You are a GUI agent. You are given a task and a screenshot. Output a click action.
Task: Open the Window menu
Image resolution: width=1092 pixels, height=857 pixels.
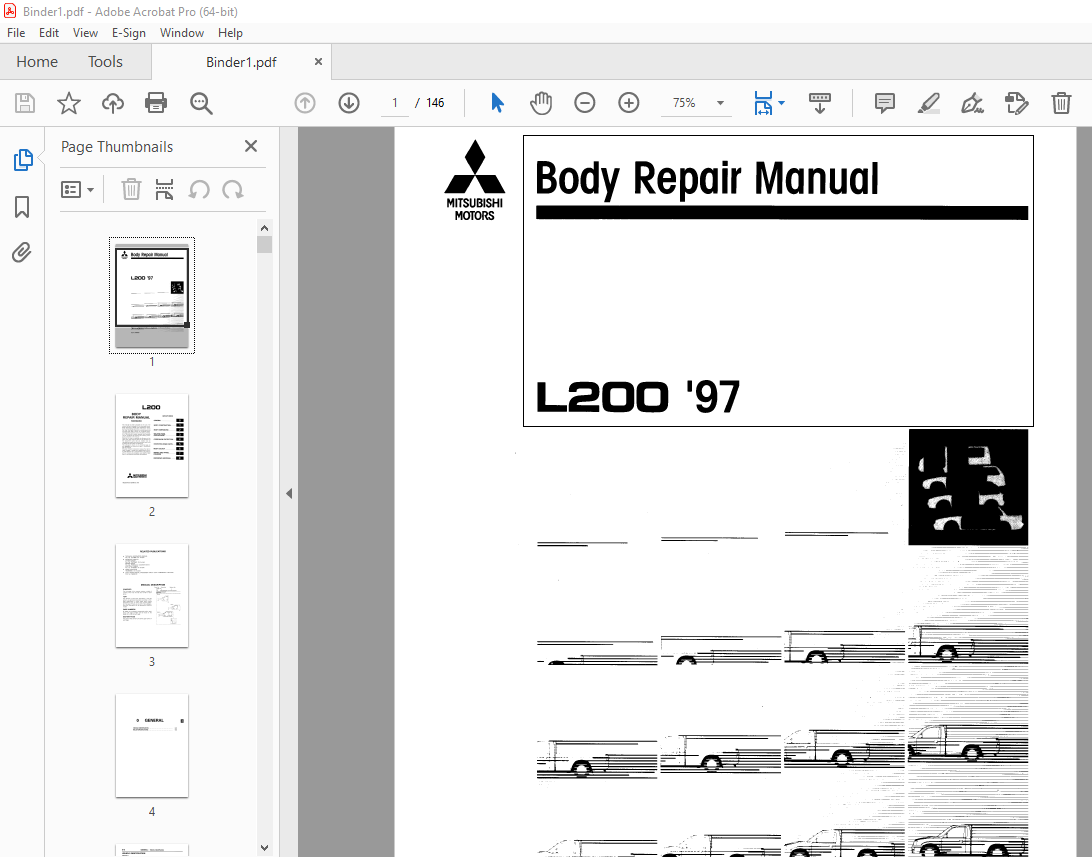pos(182,33)
